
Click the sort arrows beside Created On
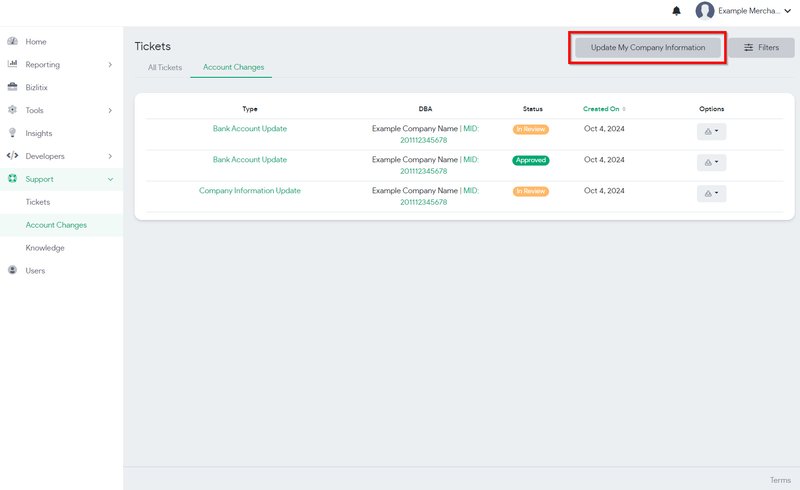624,109
